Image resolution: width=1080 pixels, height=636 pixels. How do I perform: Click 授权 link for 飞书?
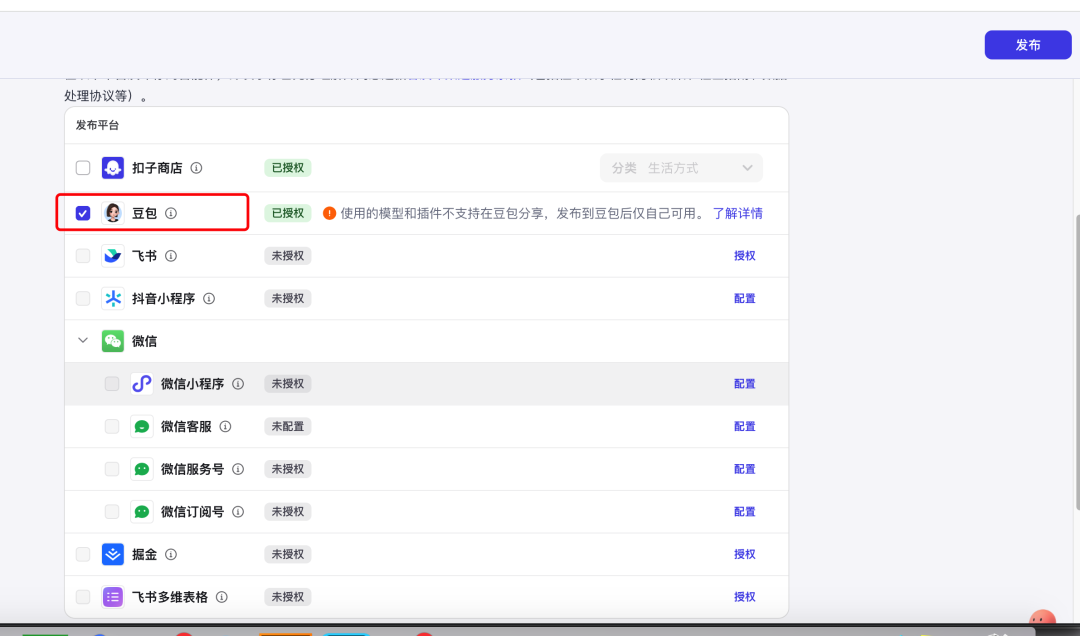tap(745, 256)
